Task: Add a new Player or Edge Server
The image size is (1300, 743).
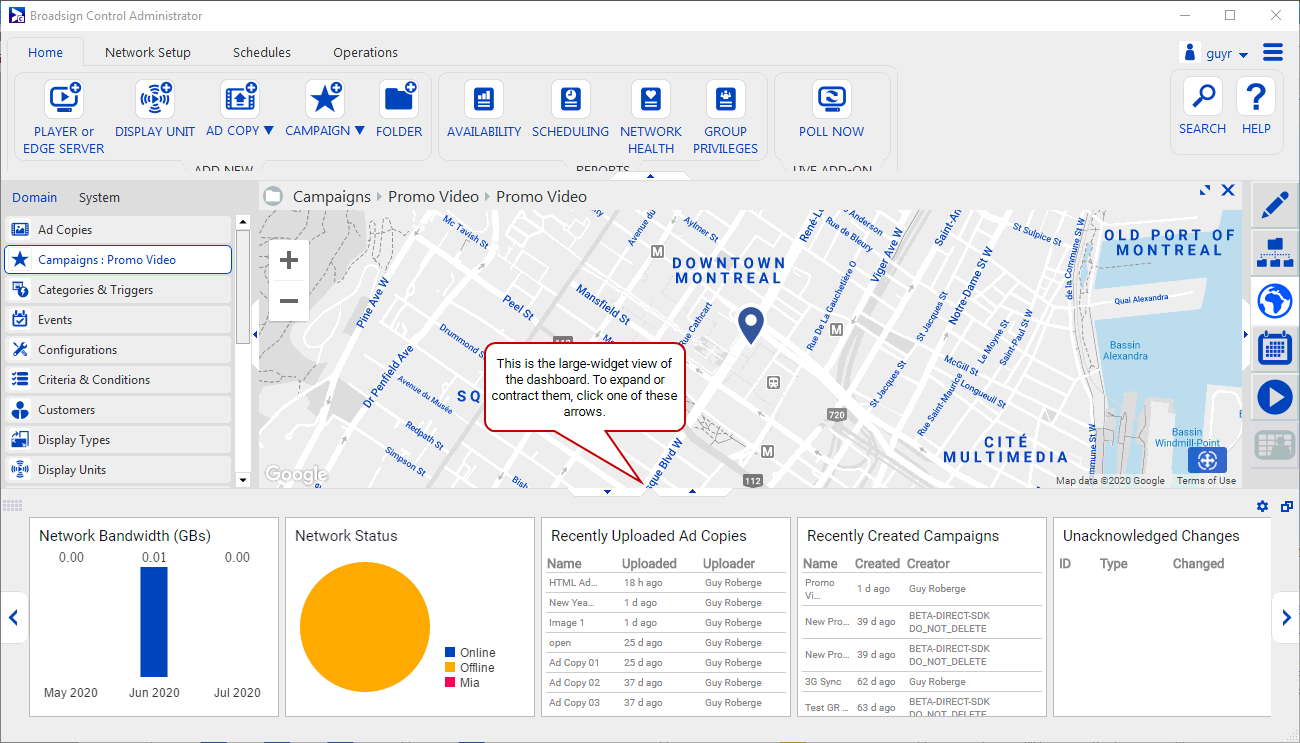Action: 64,118
